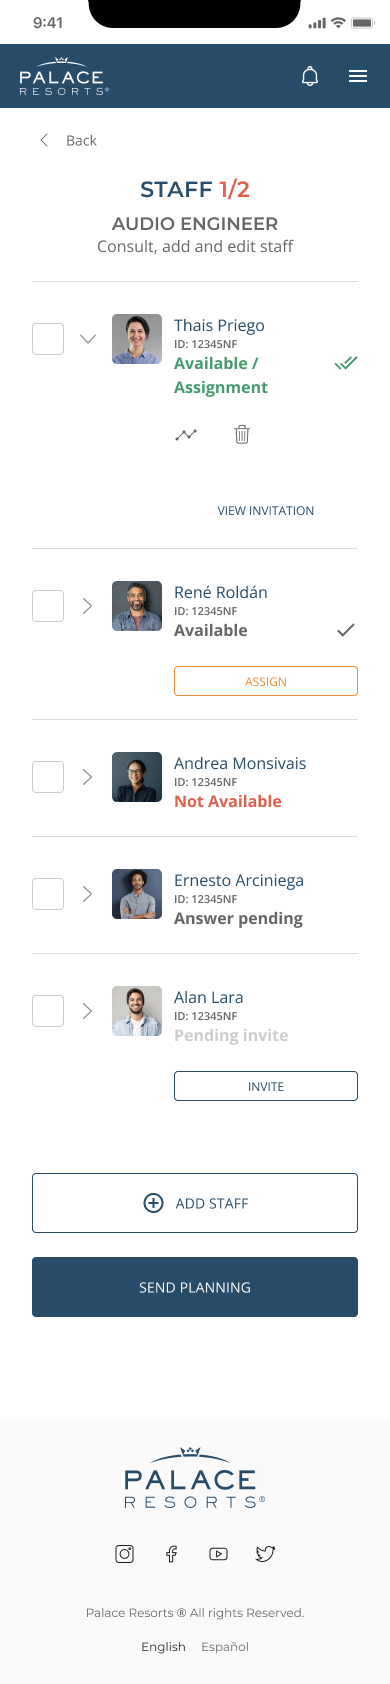Open the Twitter icon in the footer
This screenshot has width=390, height=1684.
click(265, 1553)
